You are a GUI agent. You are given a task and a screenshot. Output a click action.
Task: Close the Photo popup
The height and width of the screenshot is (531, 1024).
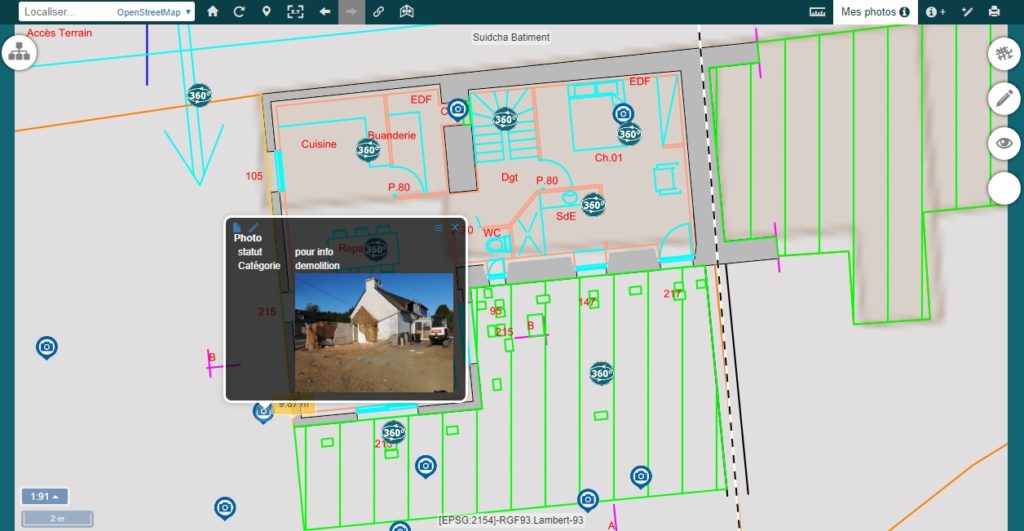coord(455,228)
